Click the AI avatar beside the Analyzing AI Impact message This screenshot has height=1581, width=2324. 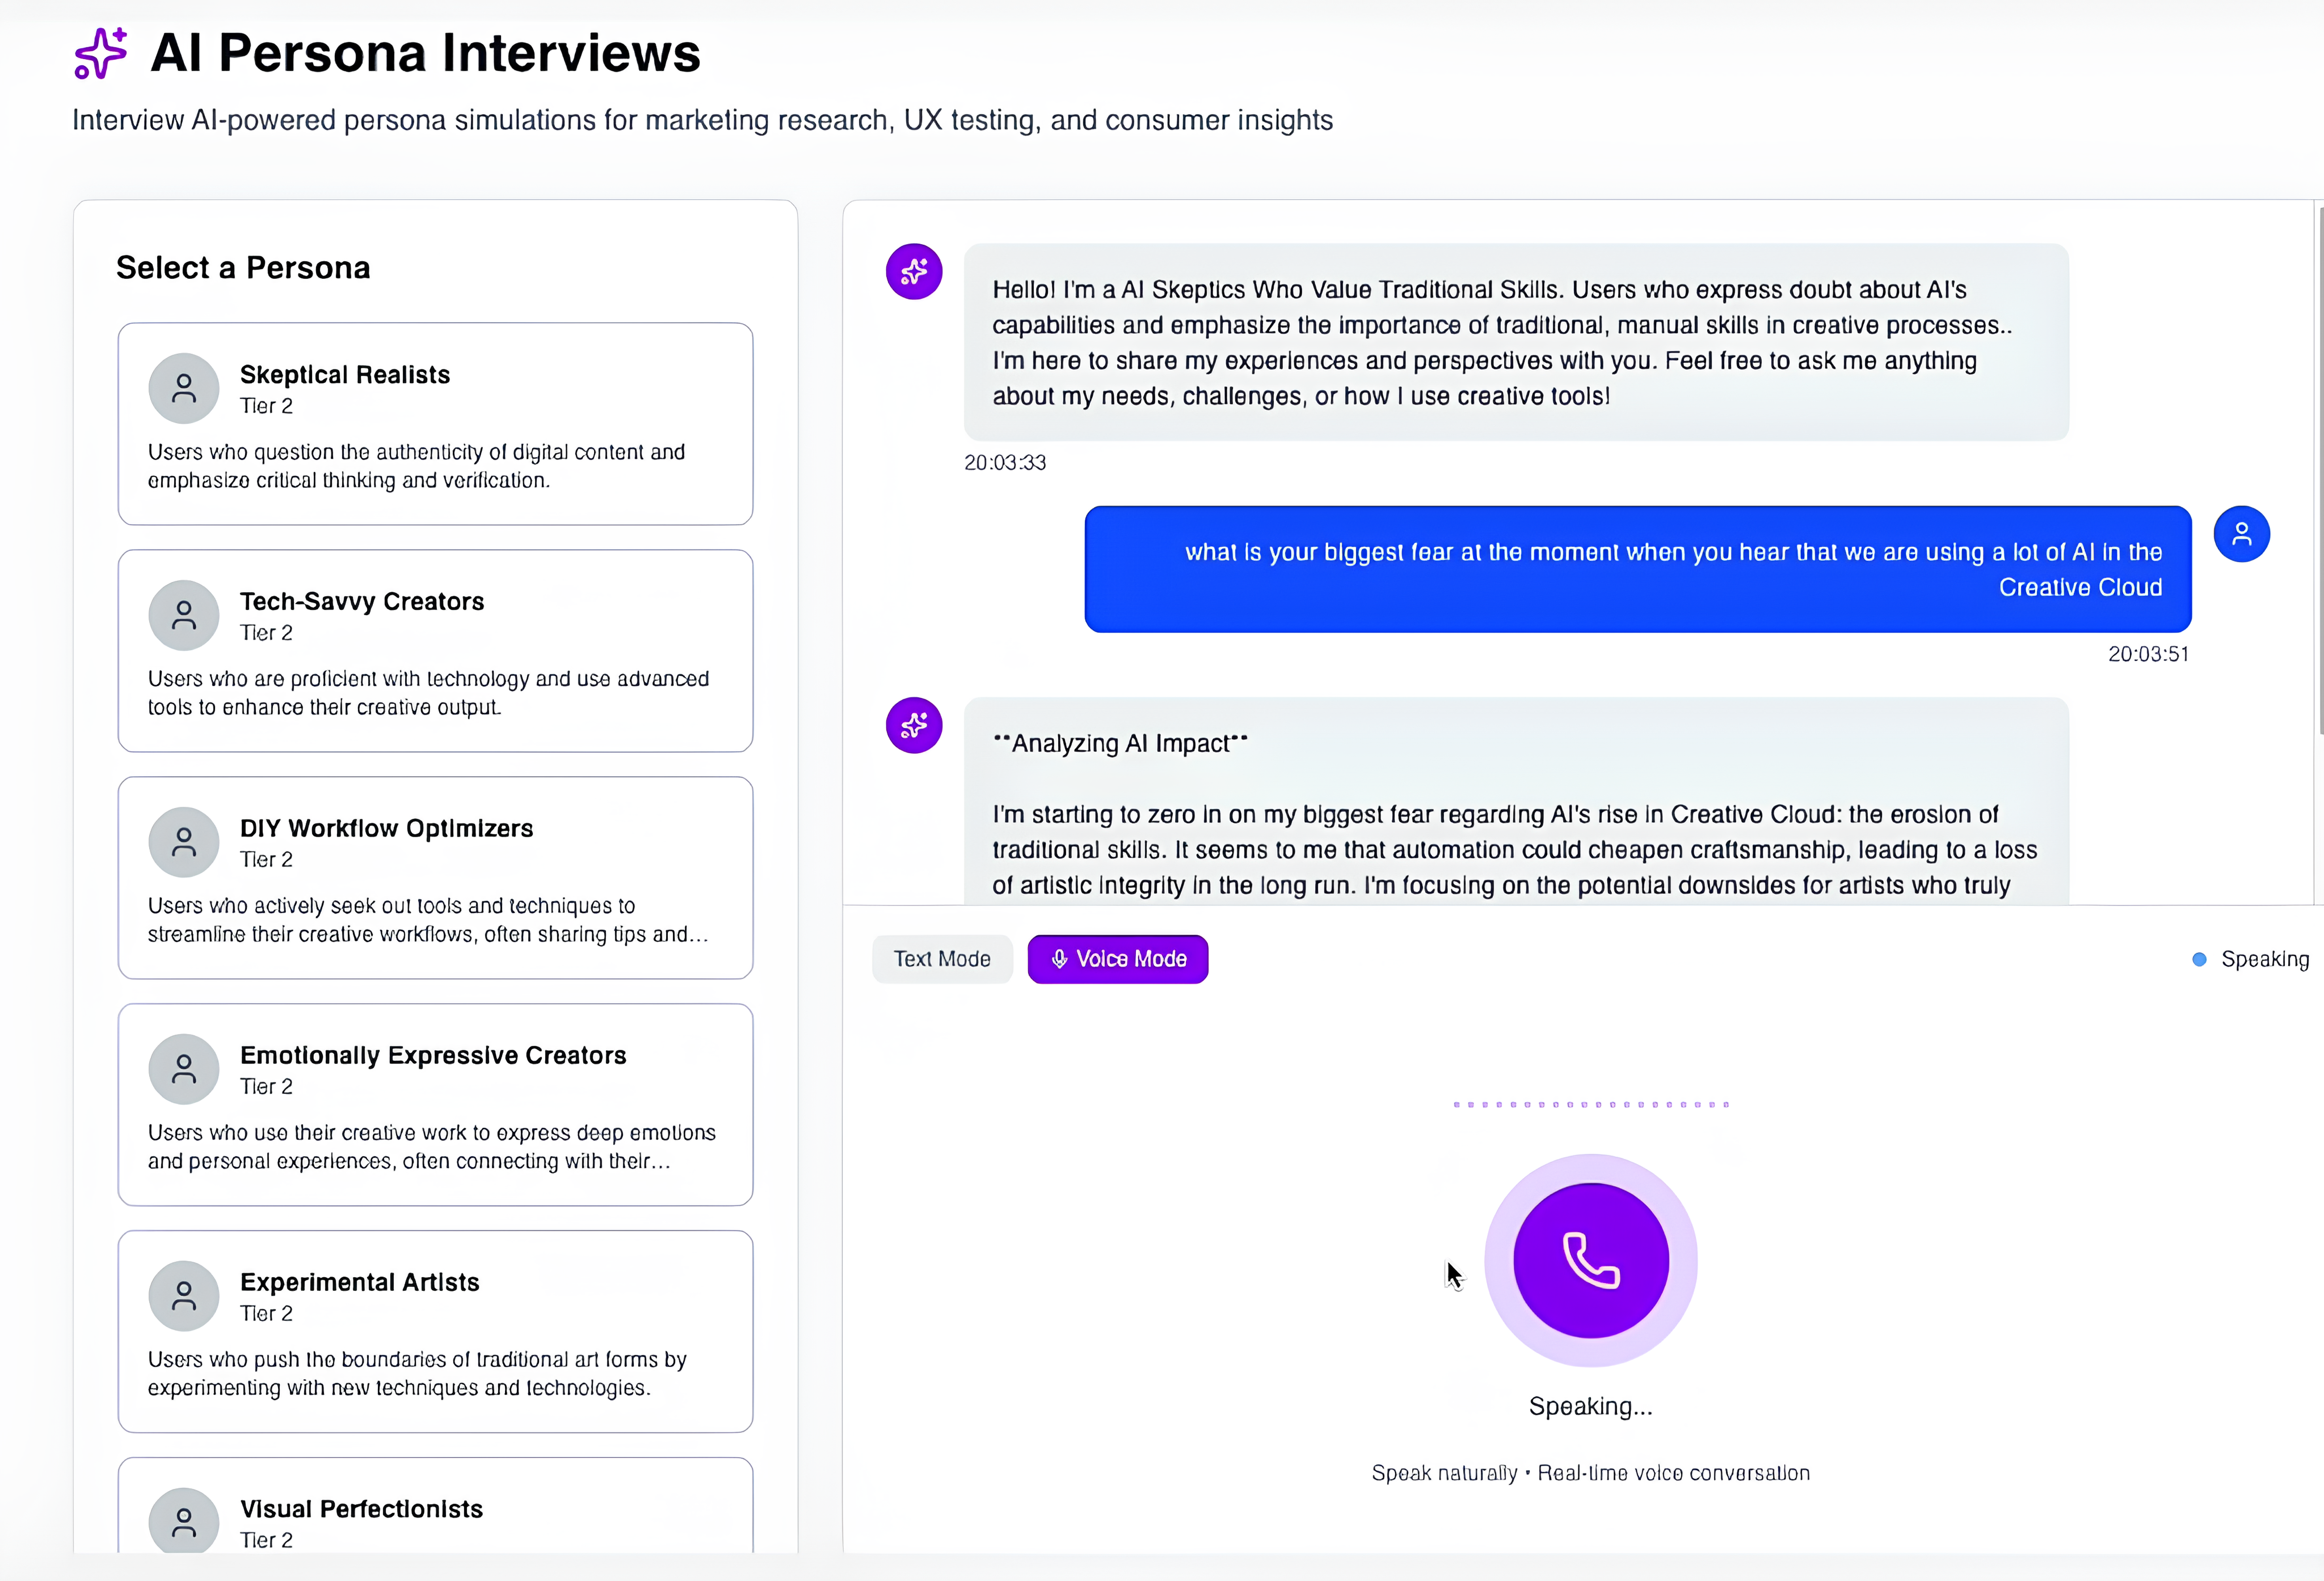click(914, 725)
